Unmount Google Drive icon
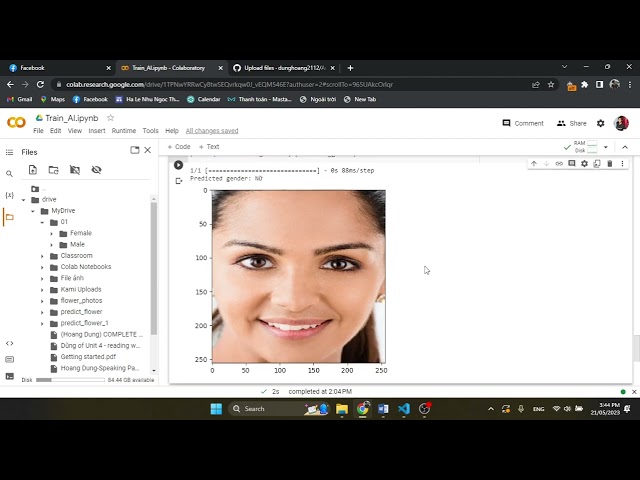 pyautogui.click(x=75, y=170)
